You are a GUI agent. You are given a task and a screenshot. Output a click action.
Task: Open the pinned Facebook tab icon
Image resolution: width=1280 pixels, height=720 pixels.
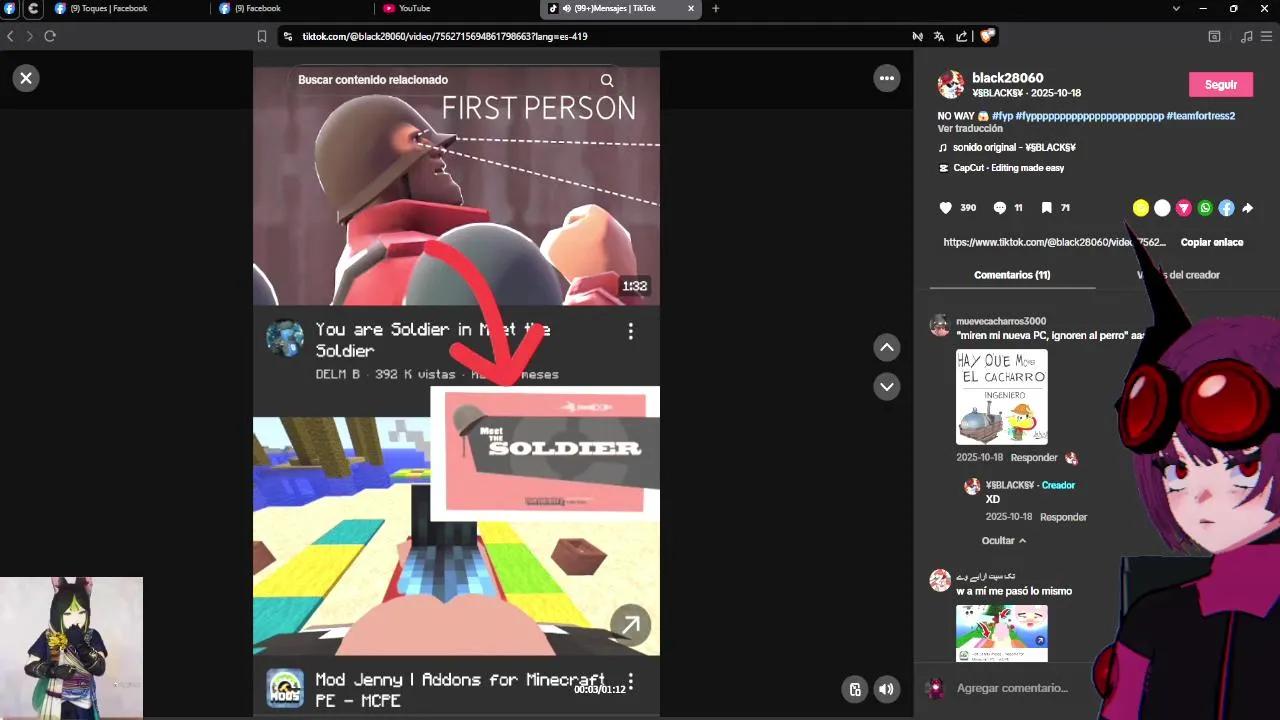(10, 8)
